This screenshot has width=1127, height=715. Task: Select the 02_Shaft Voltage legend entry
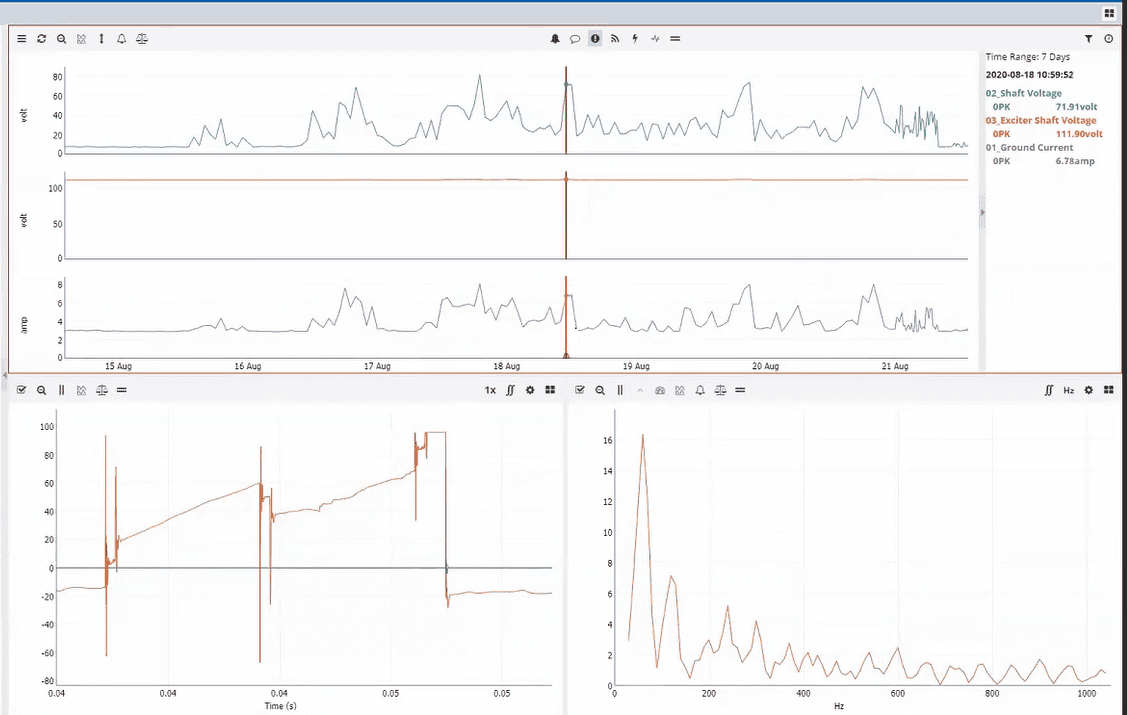pyautogui.click(x=1023, y=93)
